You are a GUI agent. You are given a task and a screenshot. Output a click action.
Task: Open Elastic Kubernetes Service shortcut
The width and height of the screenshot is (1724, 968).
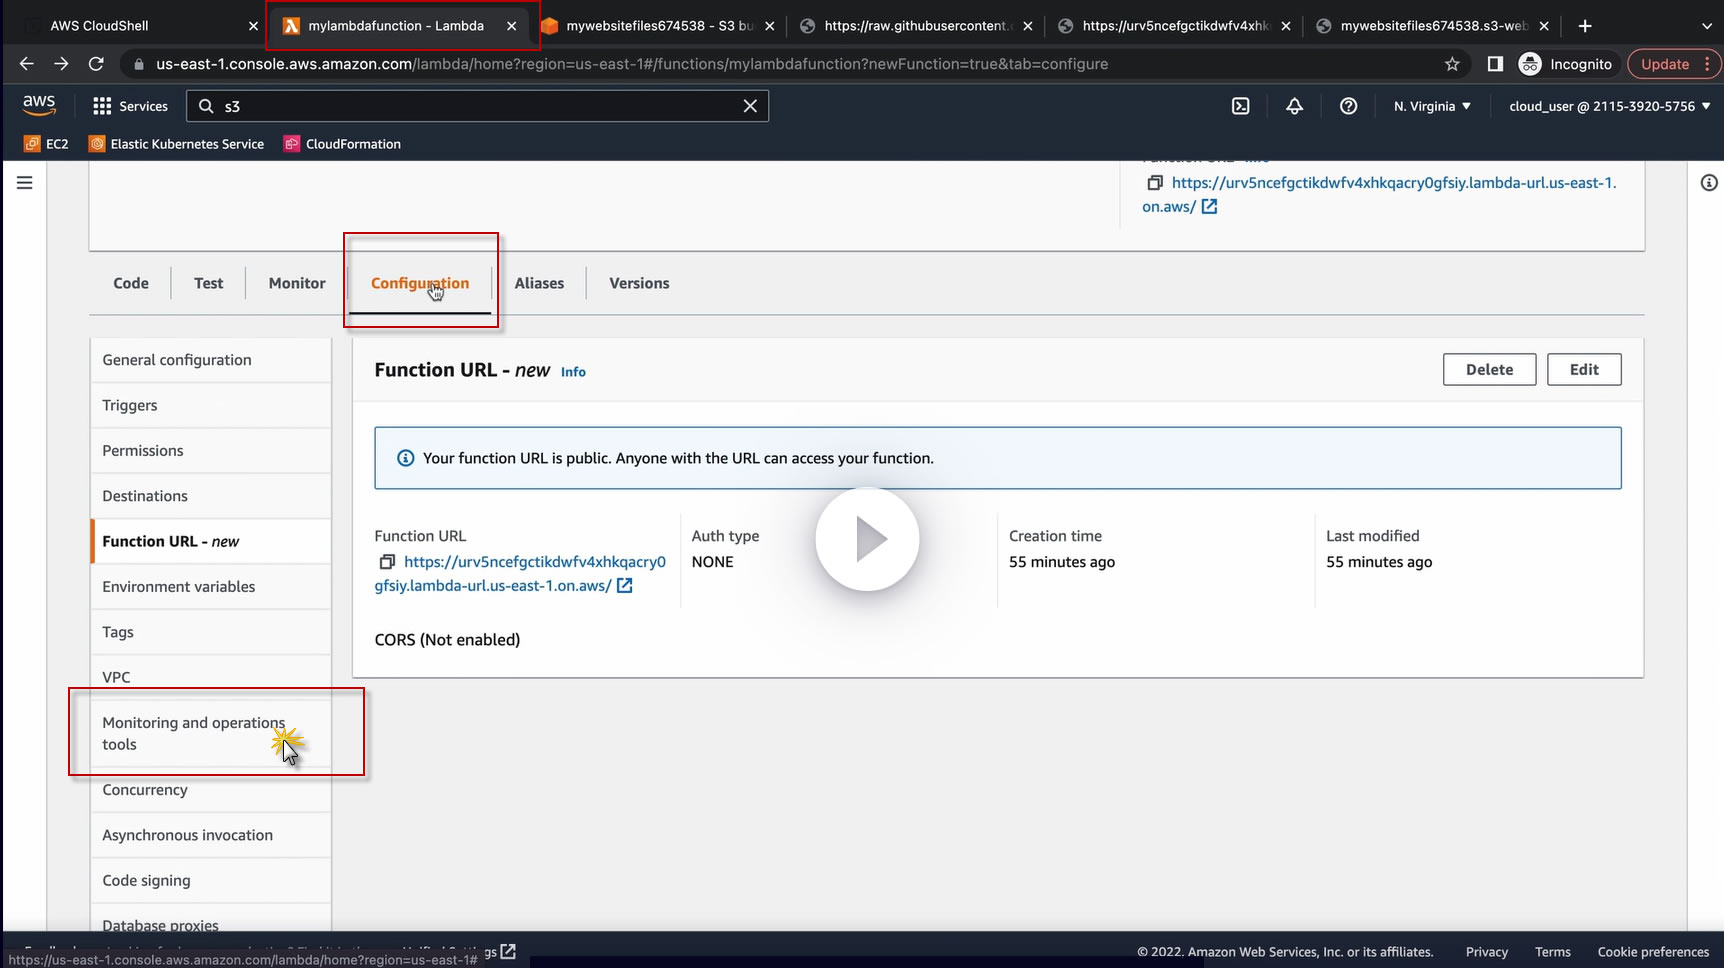tap(177, 144)
